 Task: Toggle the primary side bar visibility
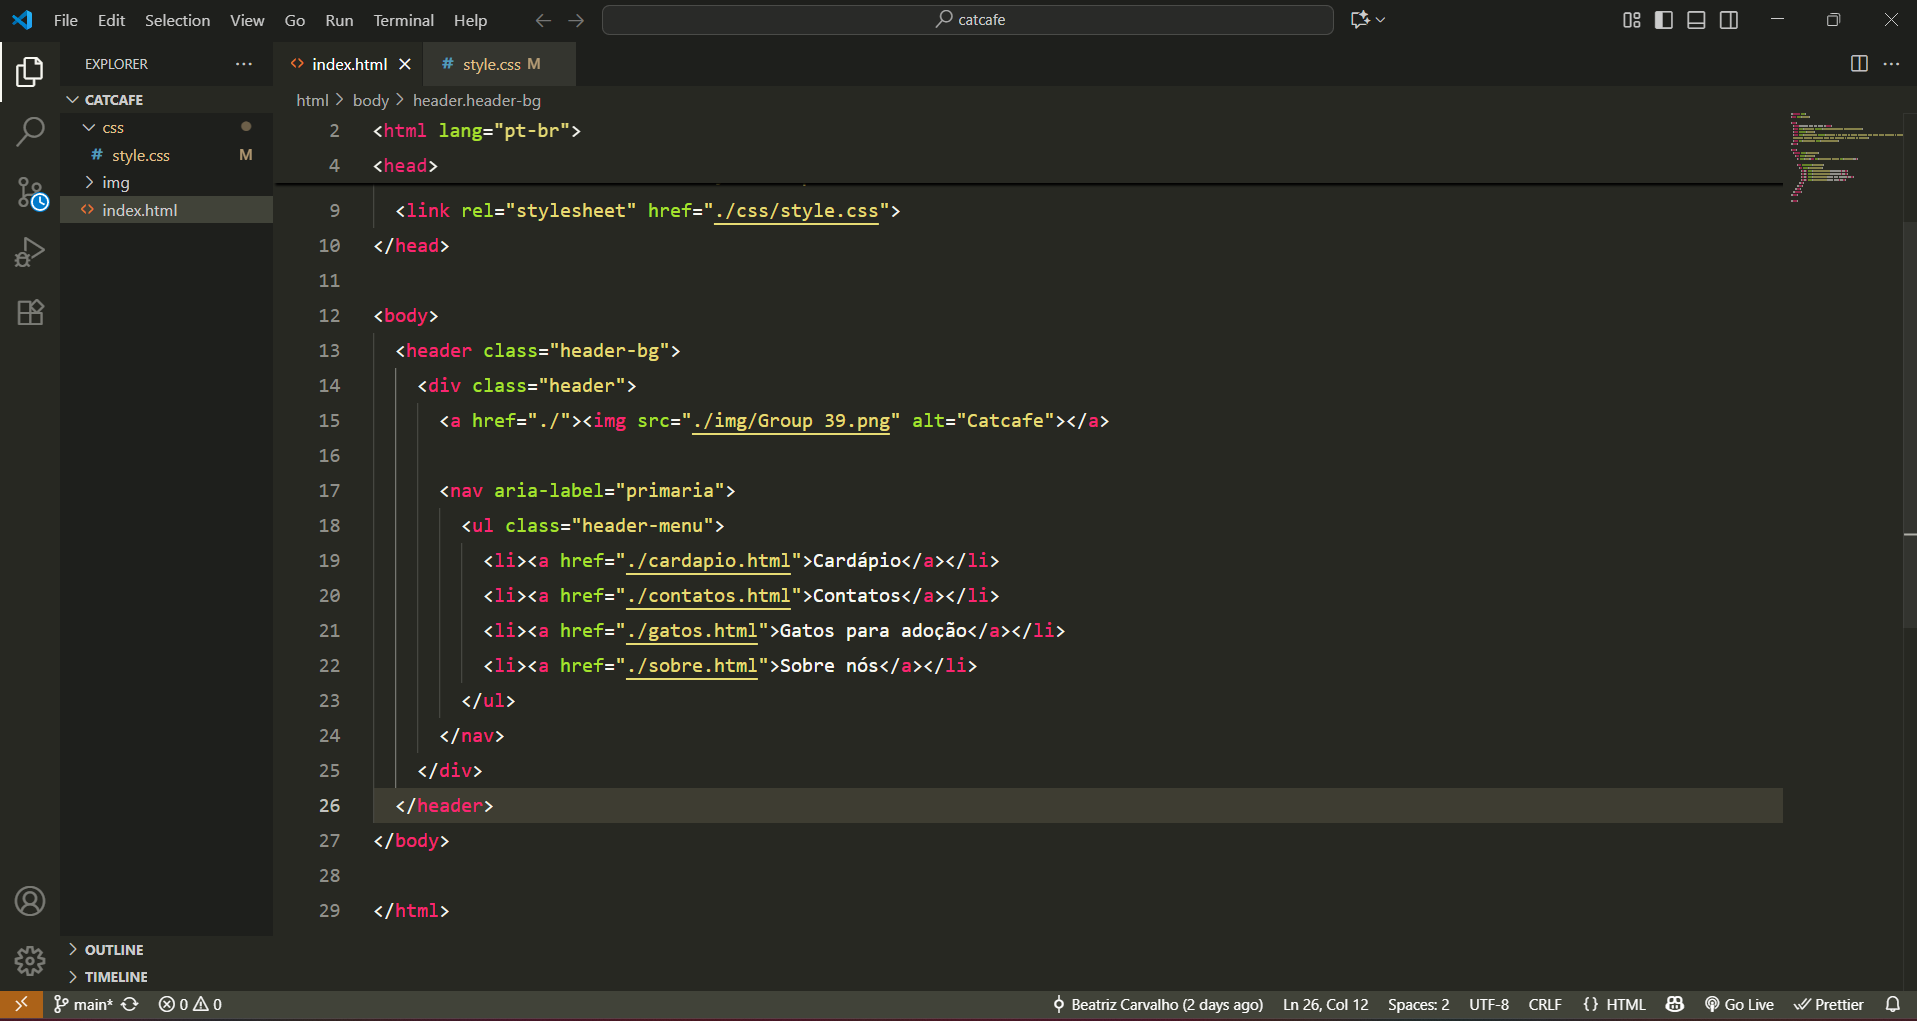(x=1664, y=20)
